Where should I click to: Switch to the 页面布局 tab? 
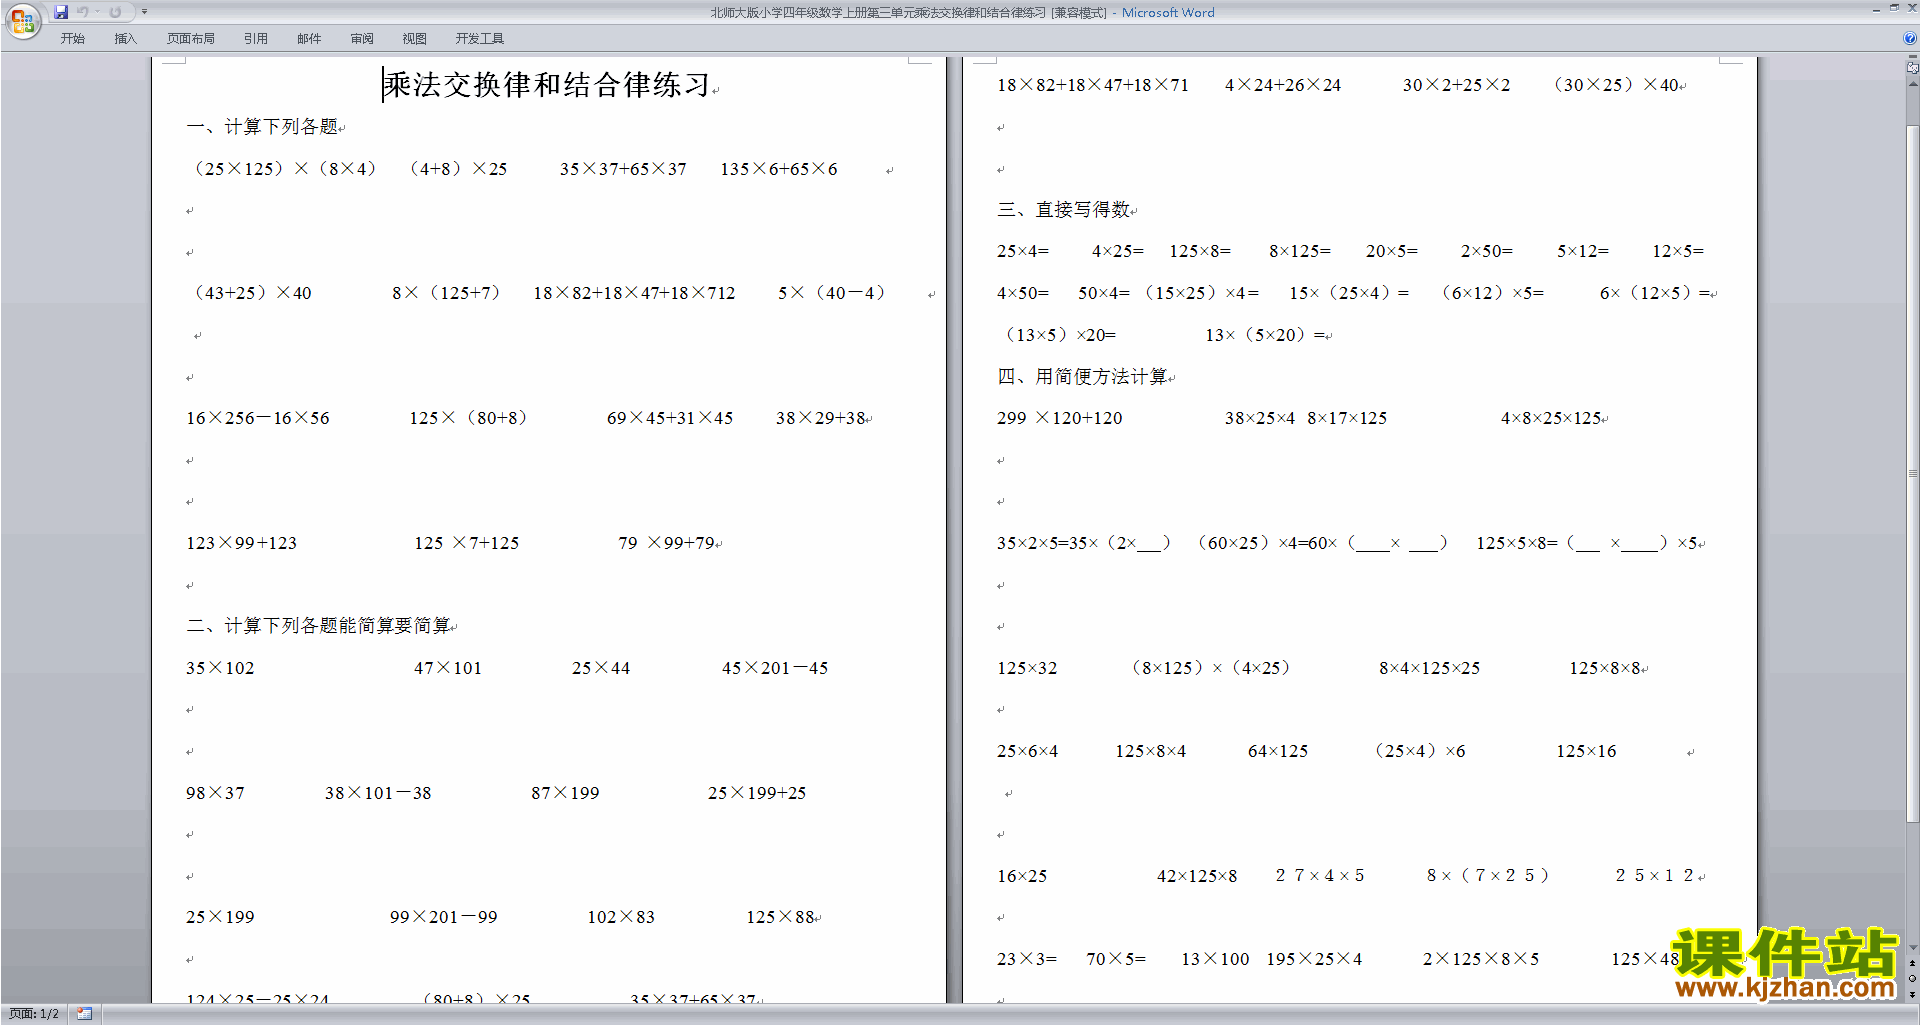click(191, 39)
